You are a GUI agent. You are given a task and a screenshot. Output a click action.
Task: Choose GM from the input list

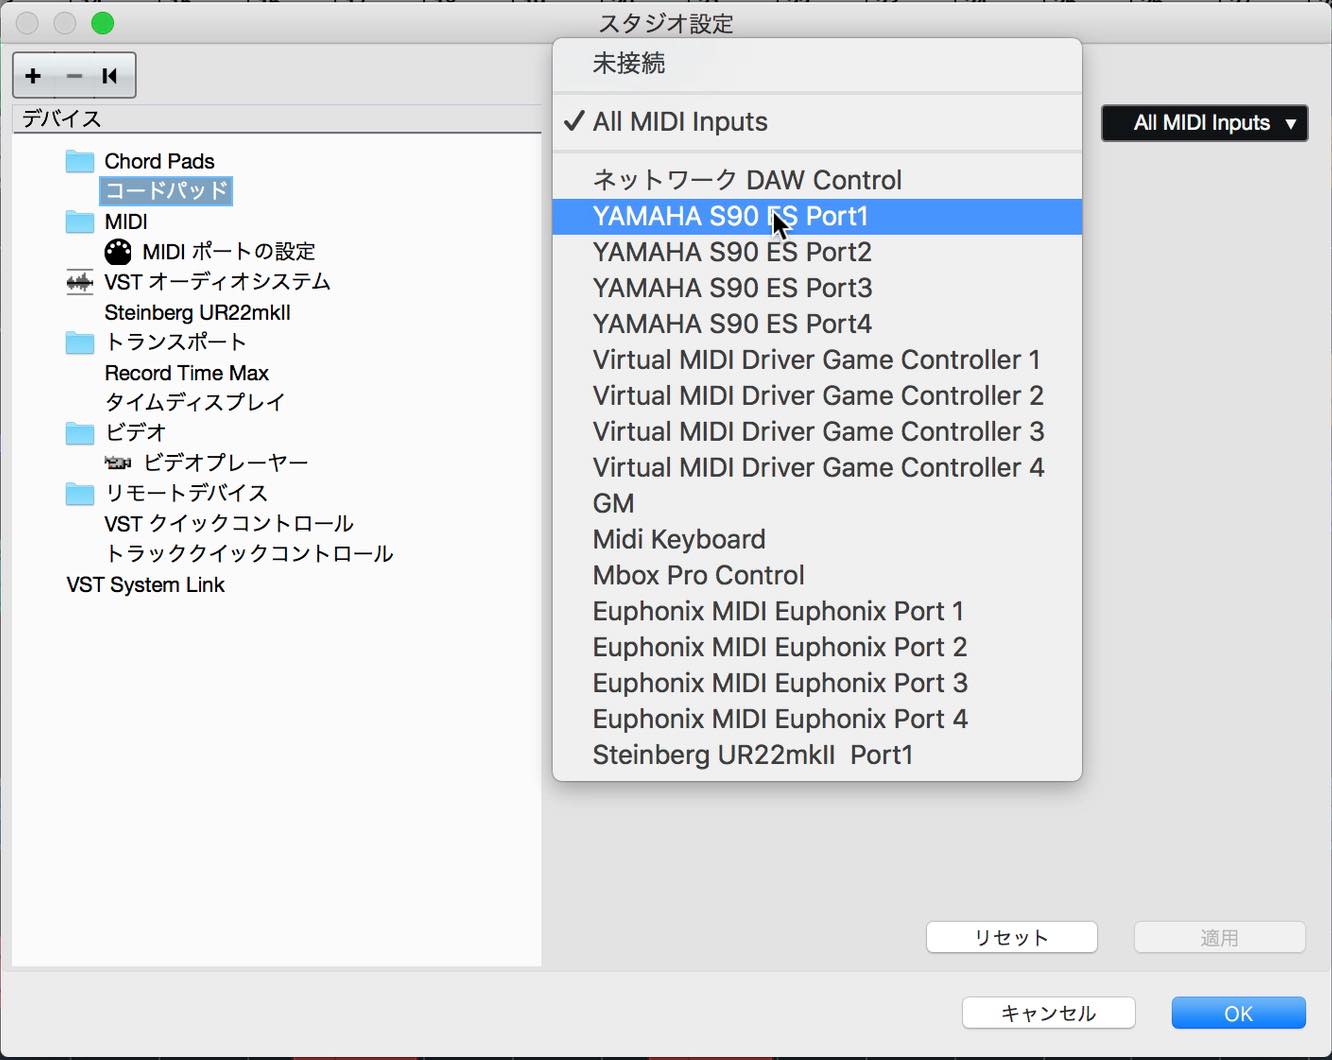point(817,504)
